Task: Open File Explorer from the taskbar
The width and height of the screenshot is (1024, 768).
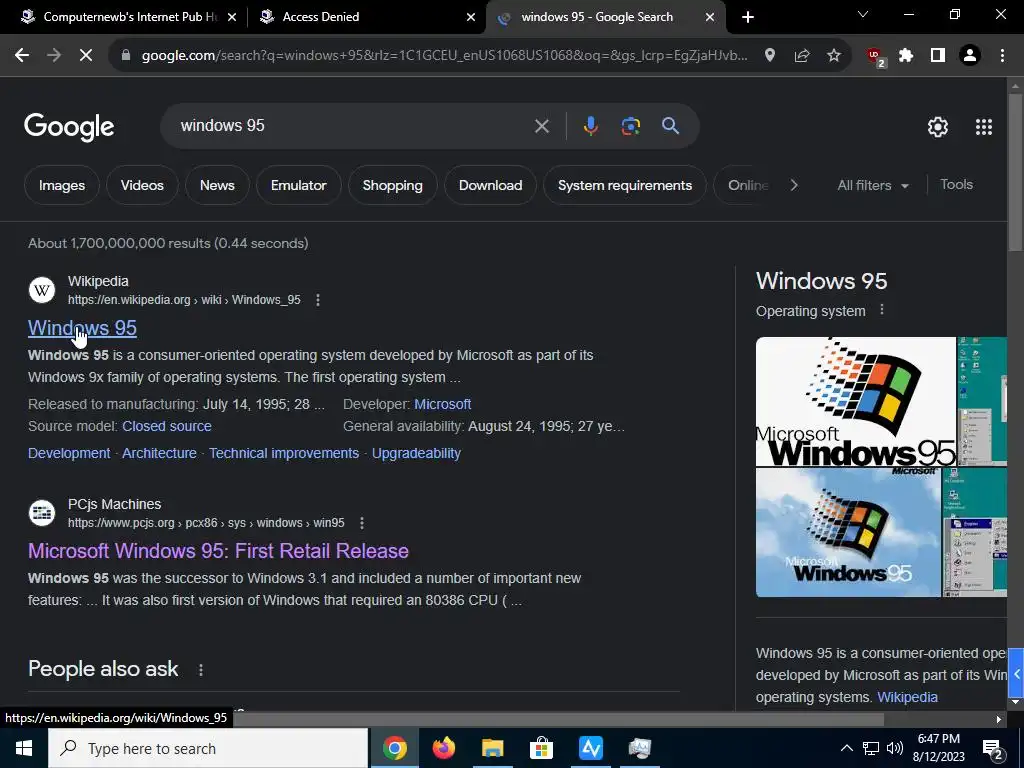Action: click(492, 748)
